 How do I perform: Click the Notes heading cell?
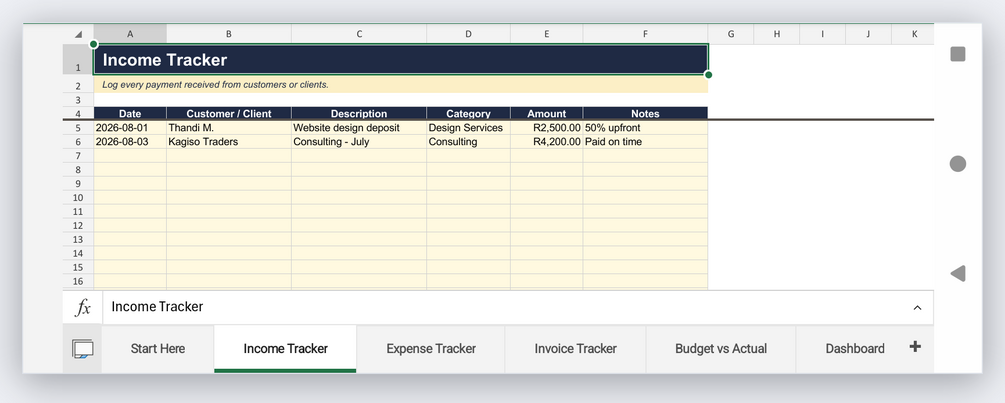point(645,113)
